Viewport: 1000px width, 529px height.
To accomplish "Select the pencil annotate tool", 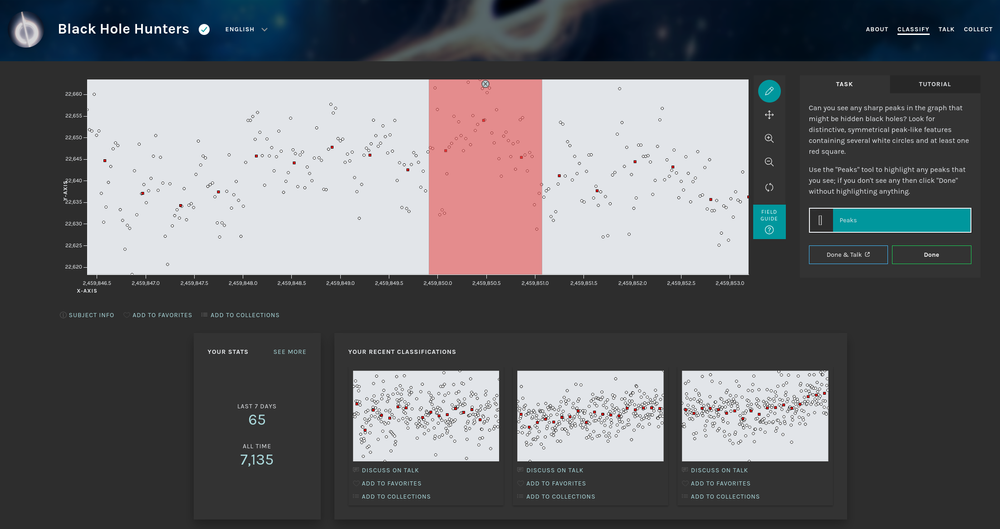I will click(769, 91).
